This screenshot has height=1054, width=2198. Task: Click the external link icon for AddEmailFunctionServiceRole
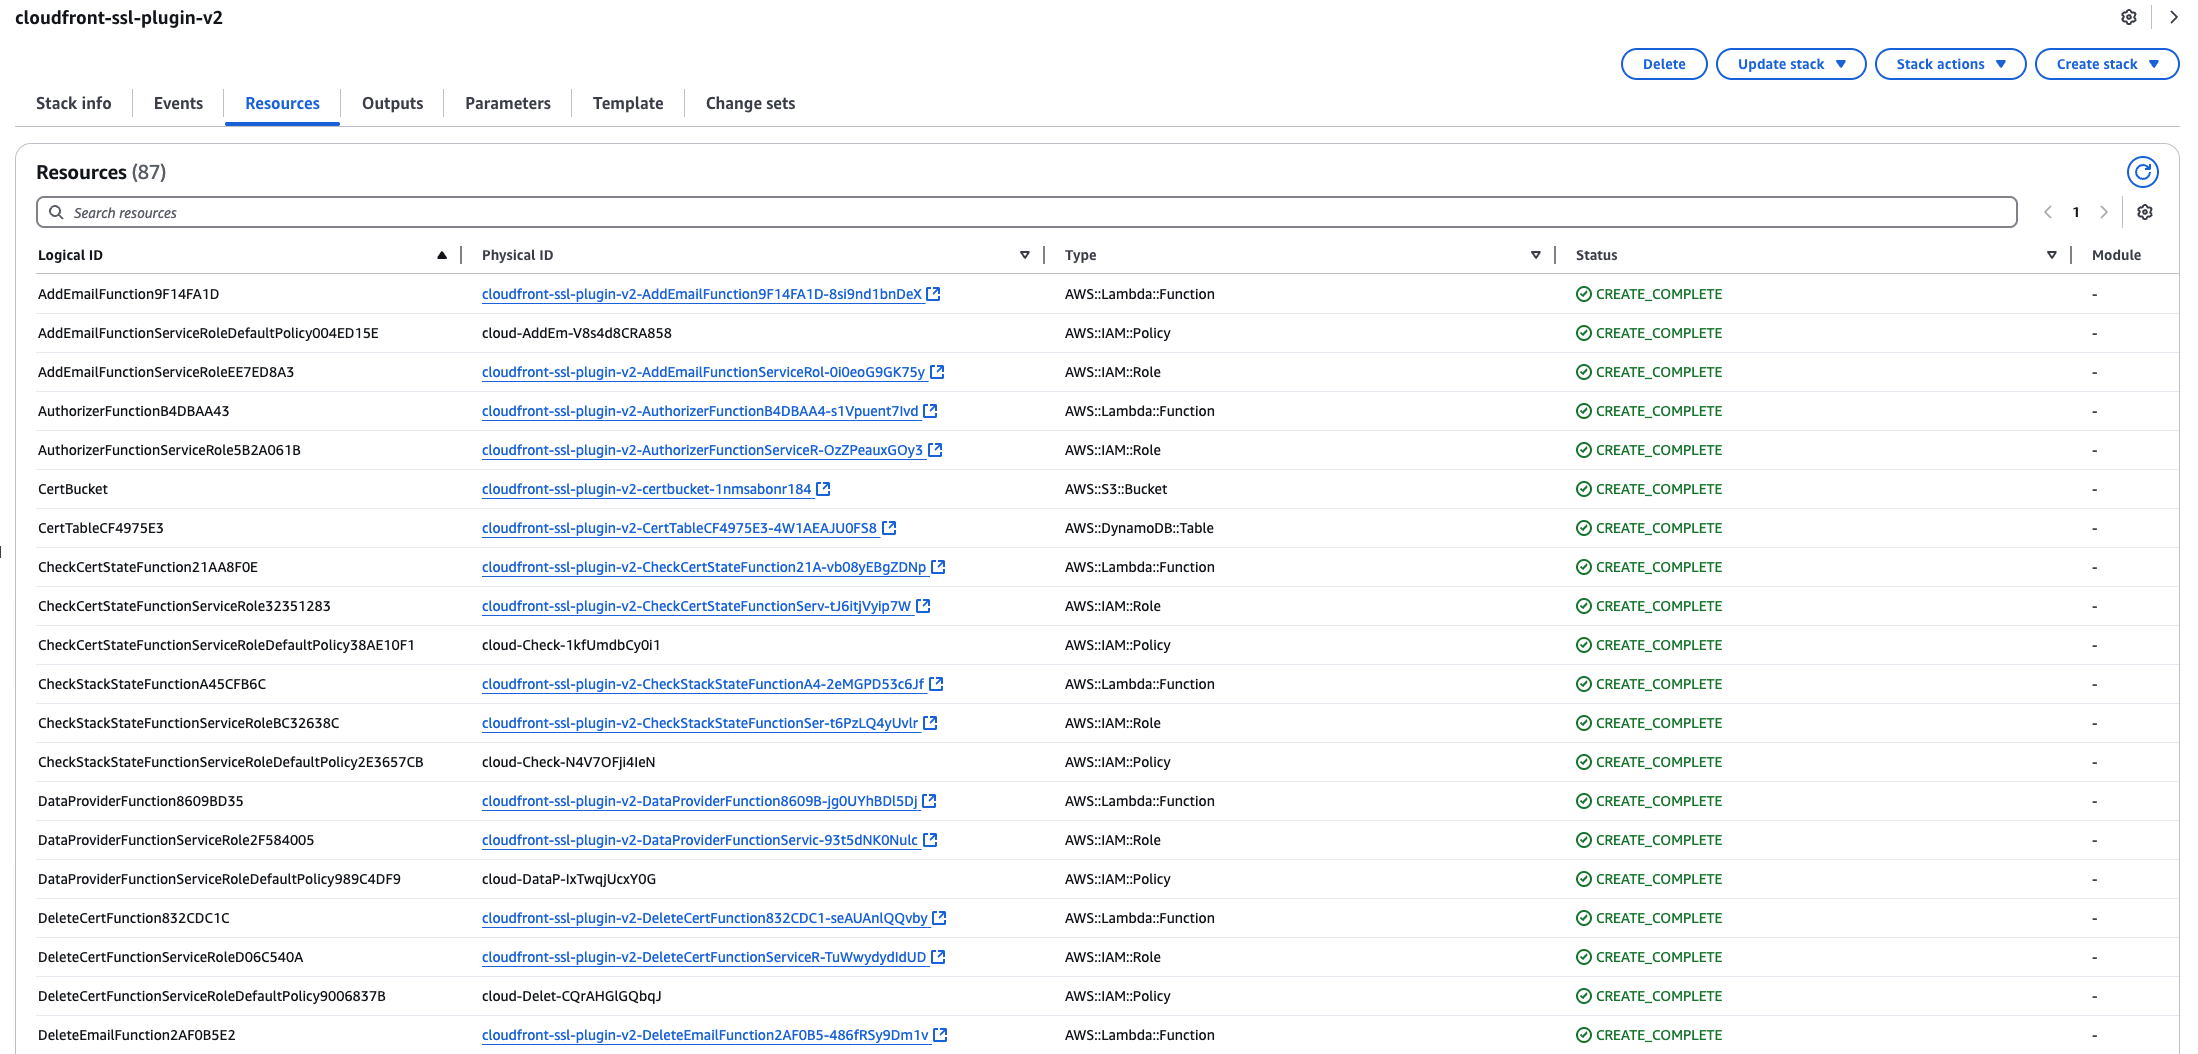click(937, 372)
